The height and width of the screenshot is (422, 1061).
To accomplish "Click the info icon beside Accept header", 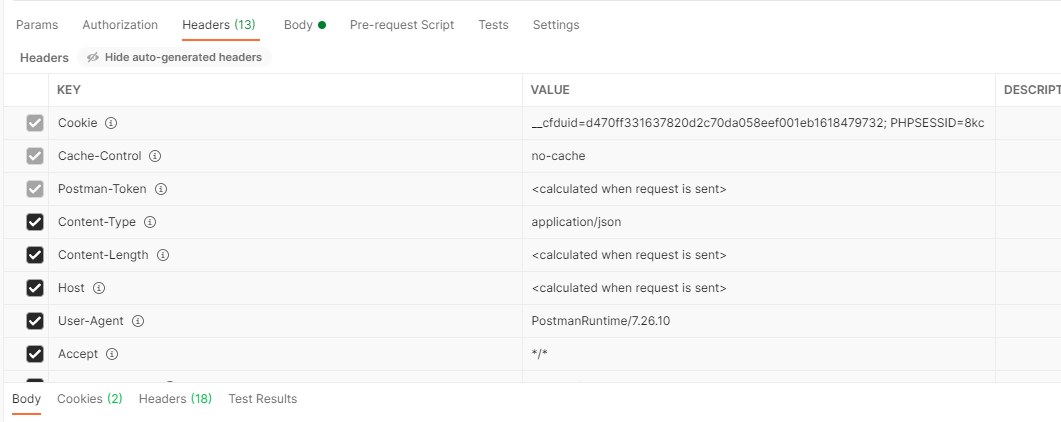I will pyautogui.click(x=112, y=354).
